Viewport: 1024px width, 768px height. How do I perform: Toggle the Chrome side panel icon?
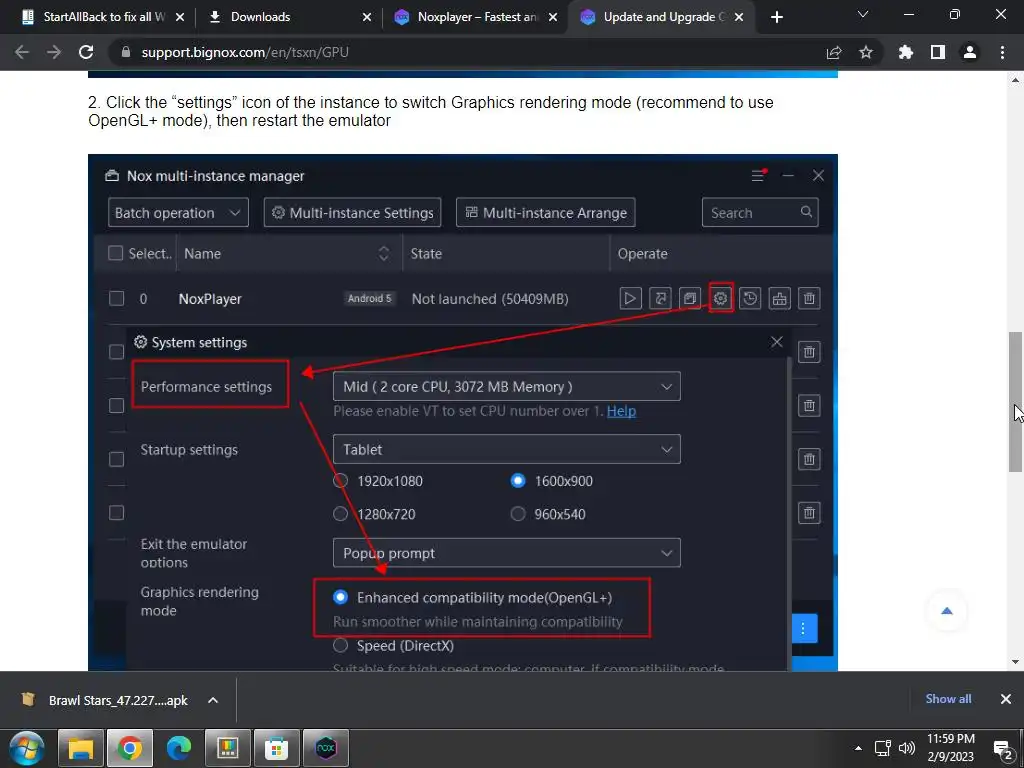tap(938, 52)
